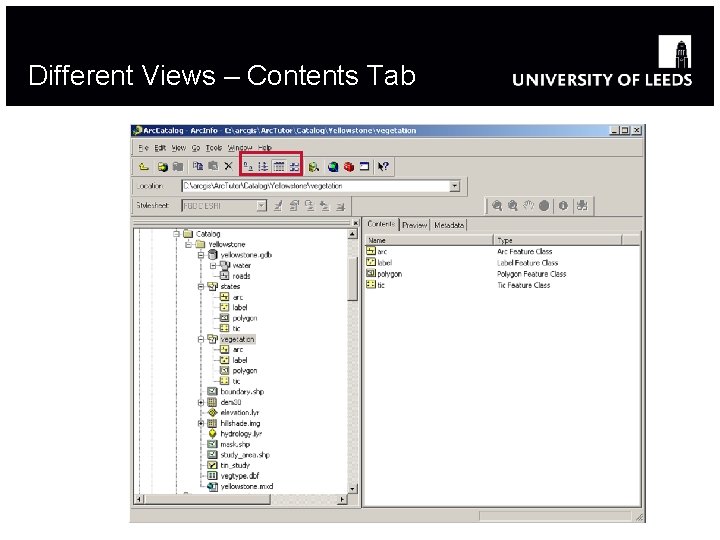The width and height of the screenshot is (720, 540).
Task: Select the Pan hand tool
Action: pos(529,206)
